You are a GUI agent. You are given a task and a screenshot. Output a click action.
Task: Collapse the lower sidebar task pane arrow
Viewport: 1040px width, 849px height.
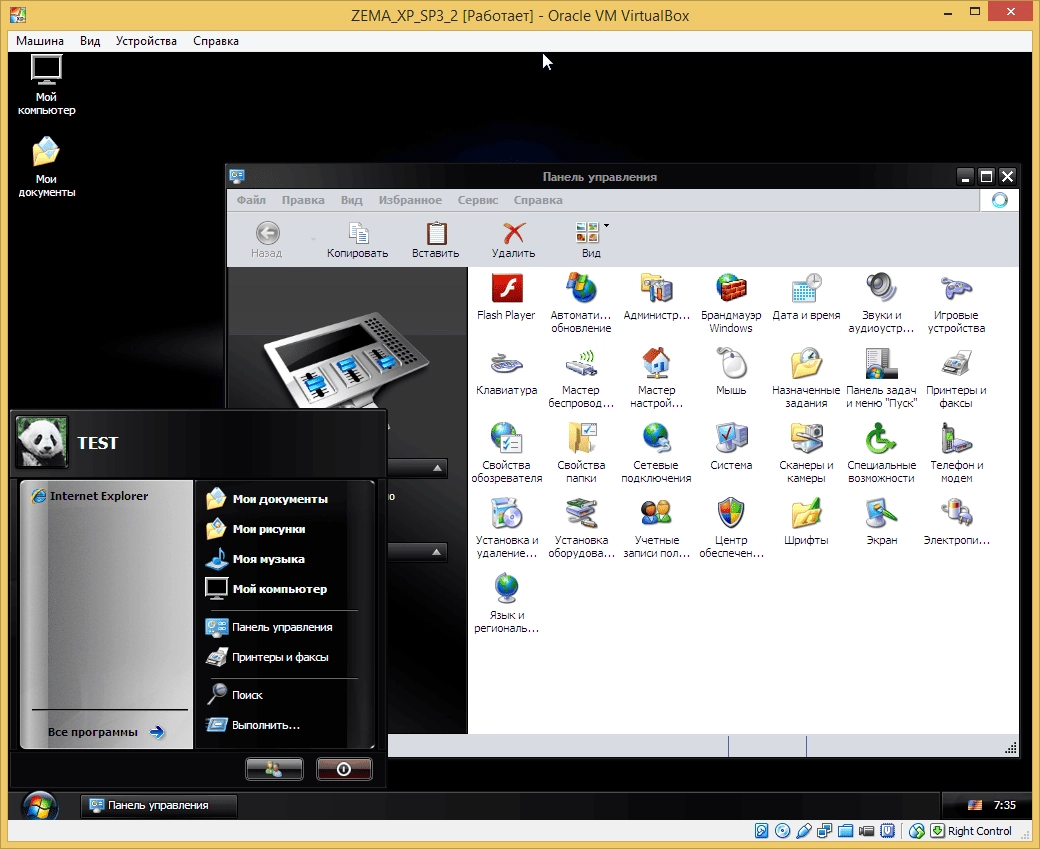tap(436, 552)
